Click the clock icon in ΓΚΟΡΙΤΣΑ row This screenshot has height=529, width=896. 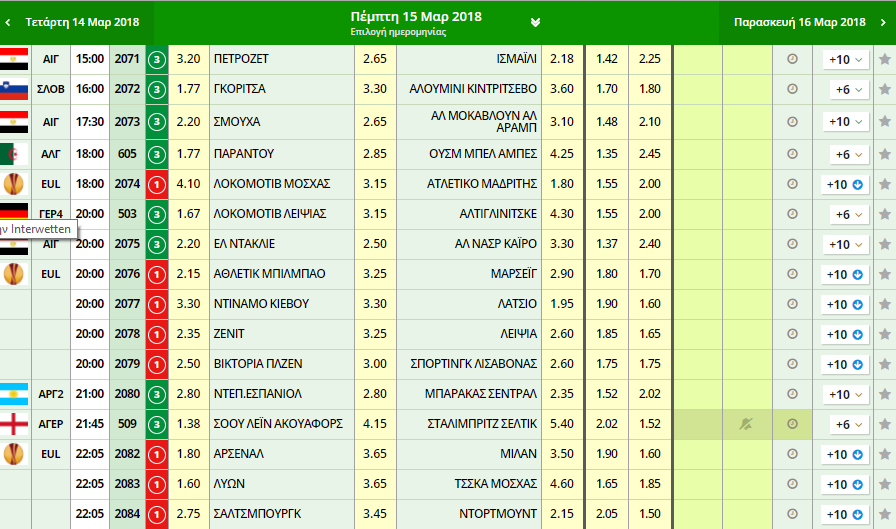(x=793, y=89)
